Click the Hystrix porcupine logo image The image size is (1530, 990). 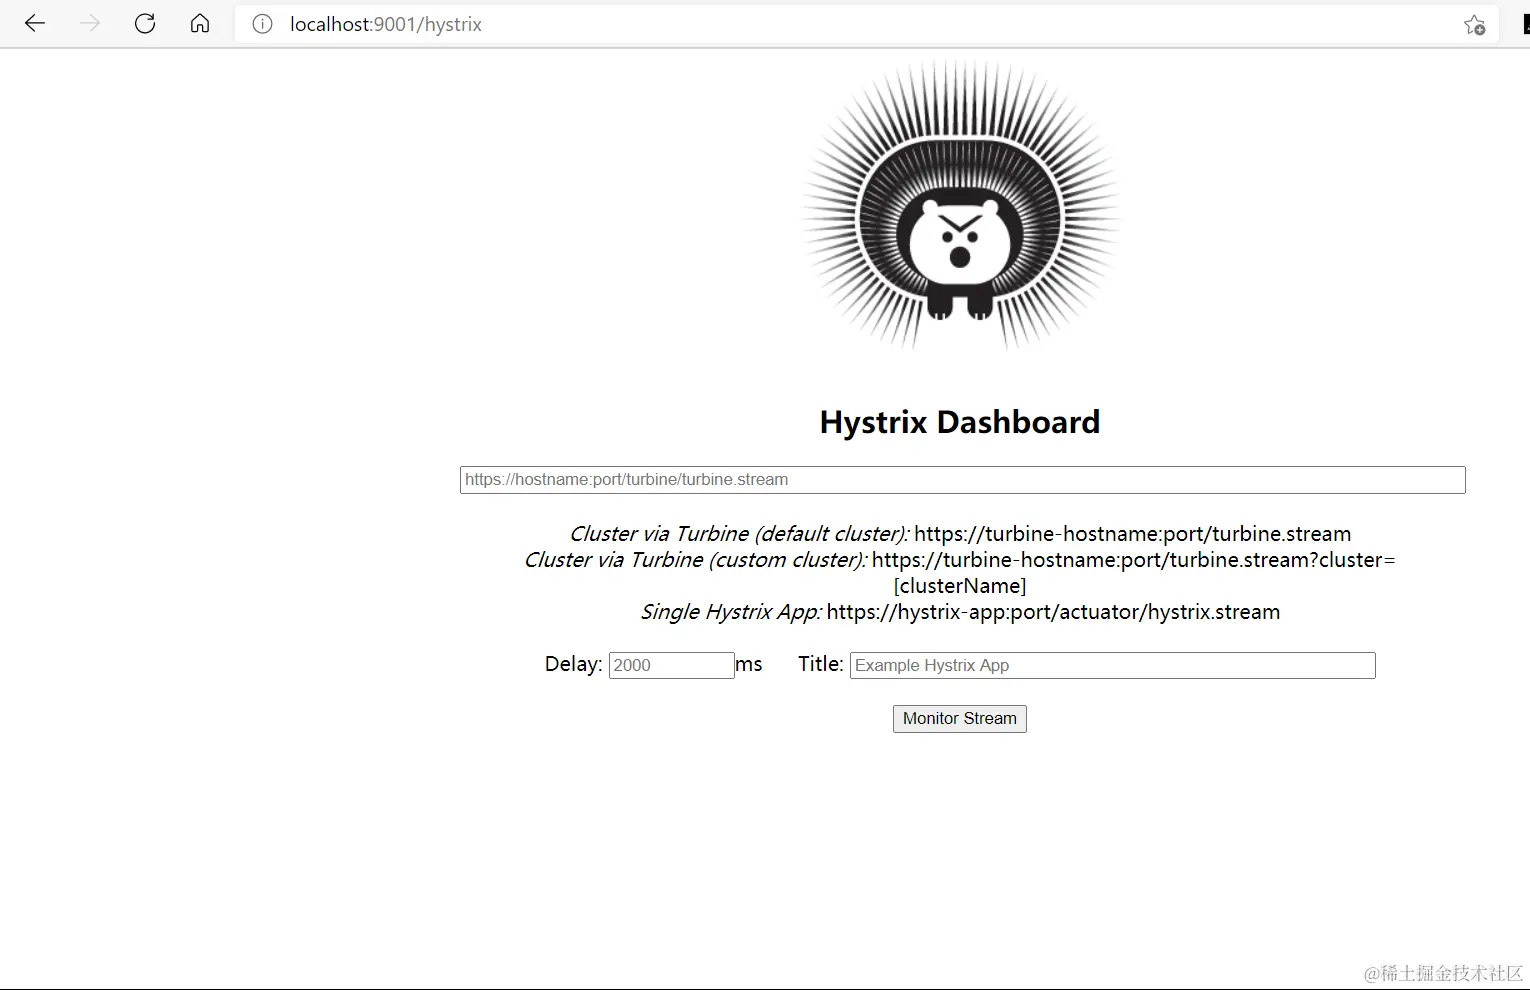(960, 205)
